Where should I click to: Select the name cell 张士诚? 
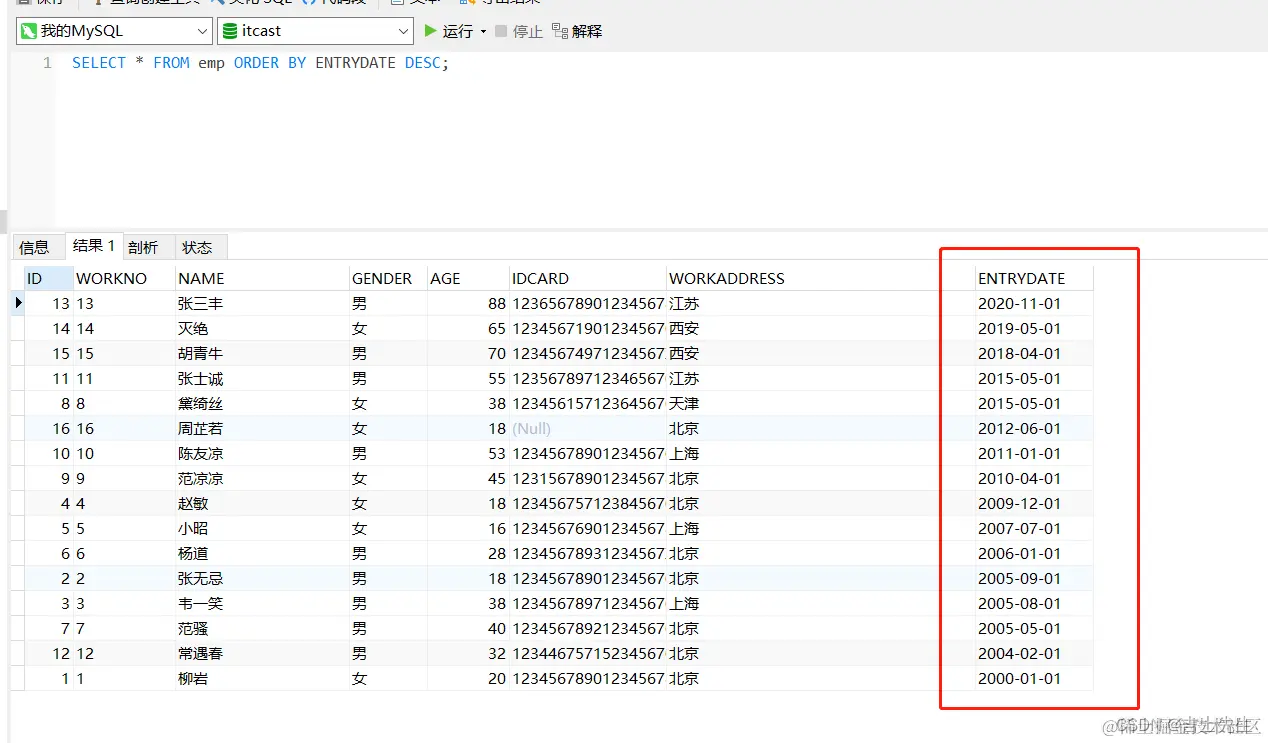[262, 378]
